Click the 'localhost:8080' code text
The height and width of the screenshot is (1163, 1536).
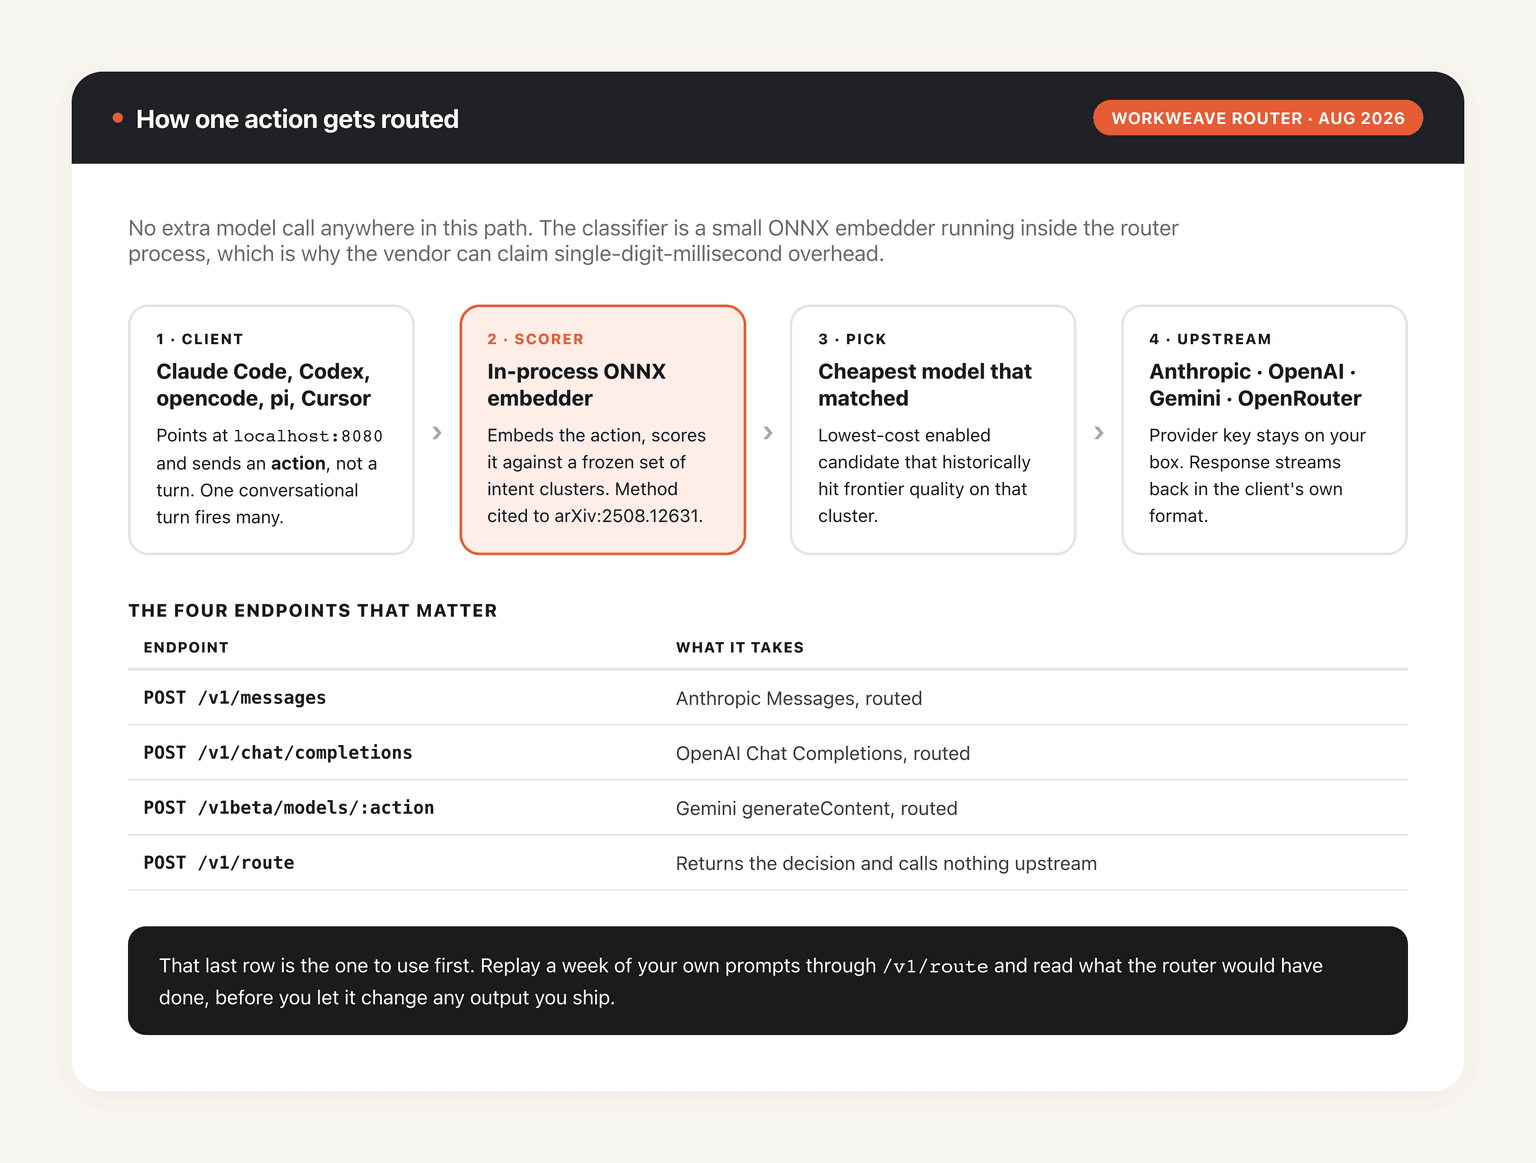(x=308, y=436)
